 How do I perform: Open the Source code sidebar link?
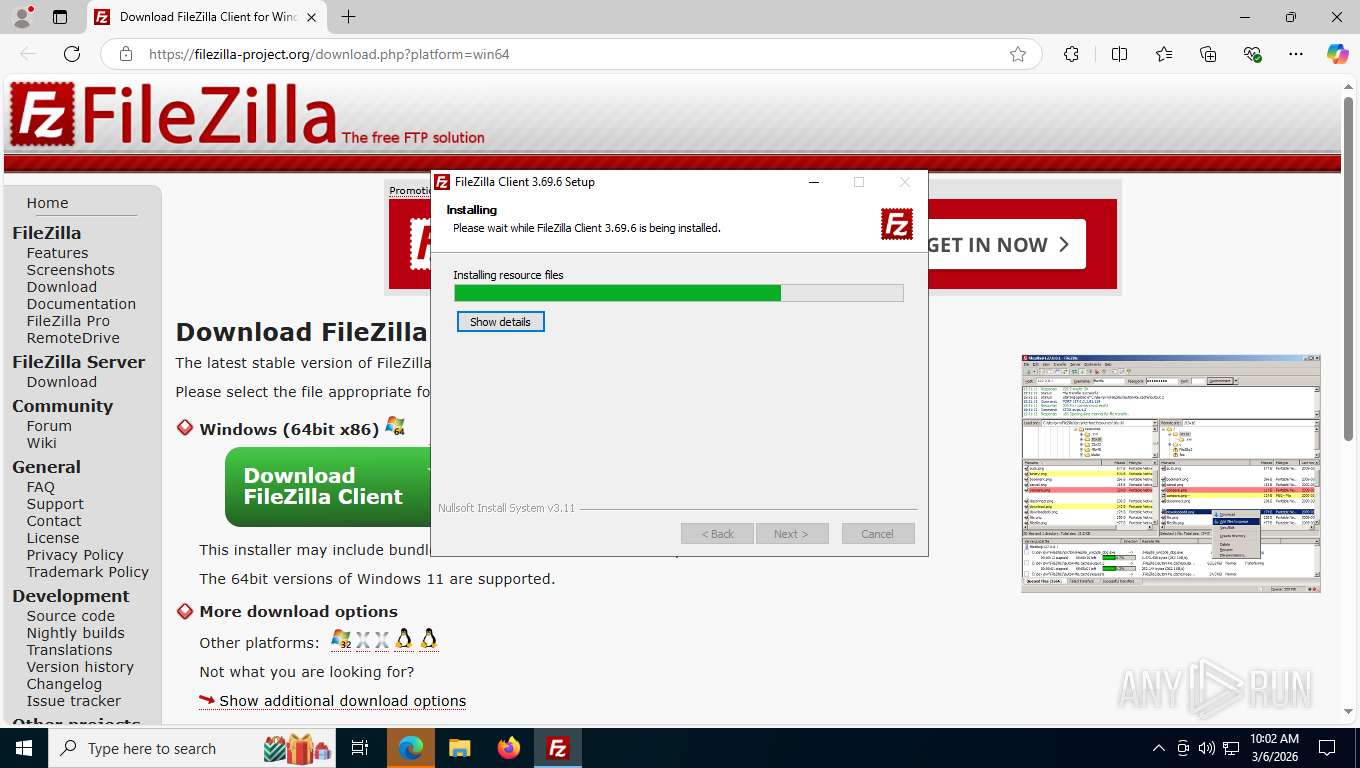71,616
